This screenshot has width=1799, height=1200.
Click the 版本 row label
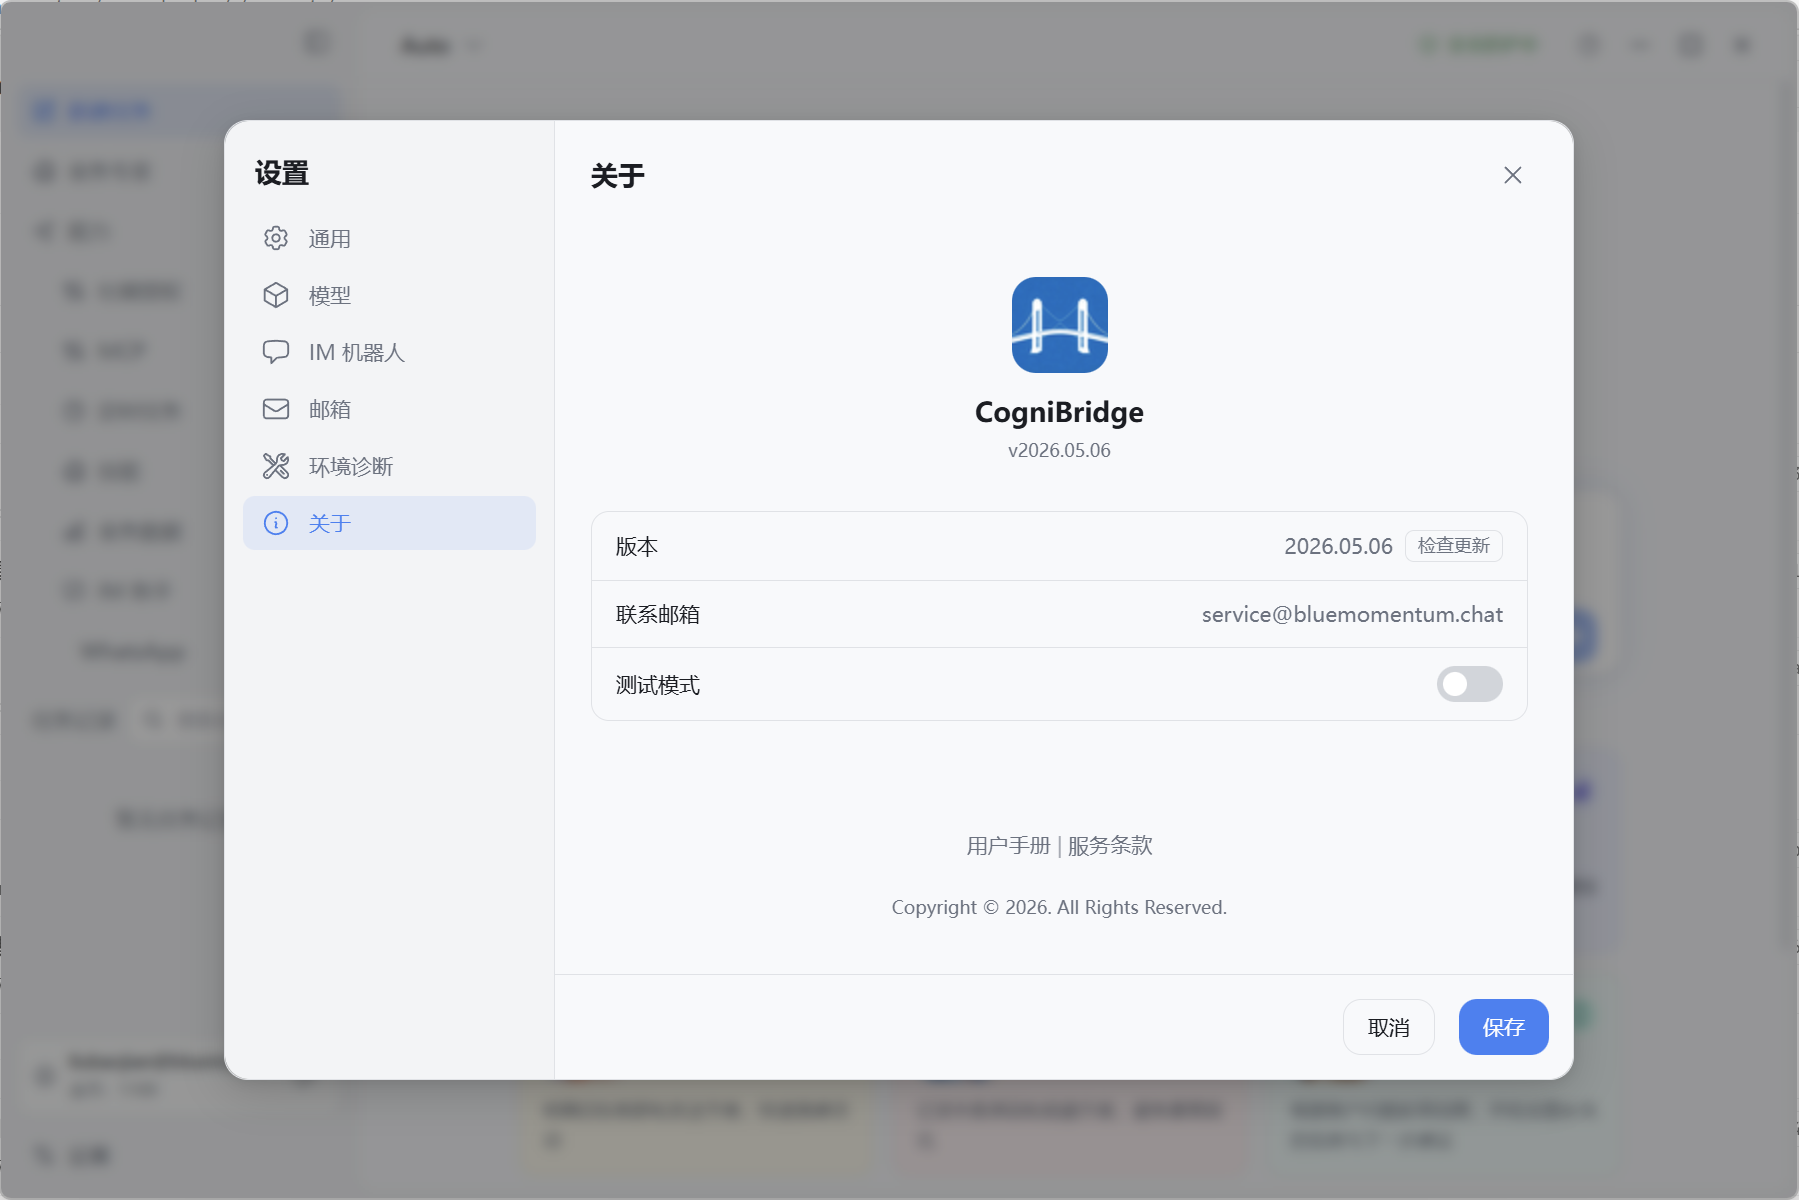637,546
